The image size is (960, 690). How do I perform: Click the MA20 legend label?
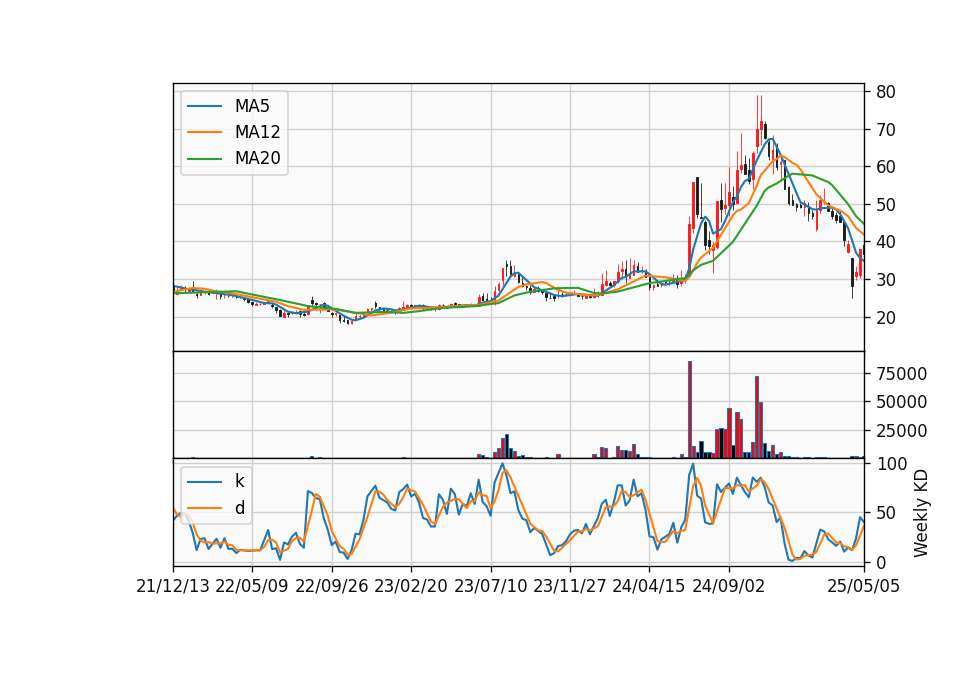click(257, 158)
